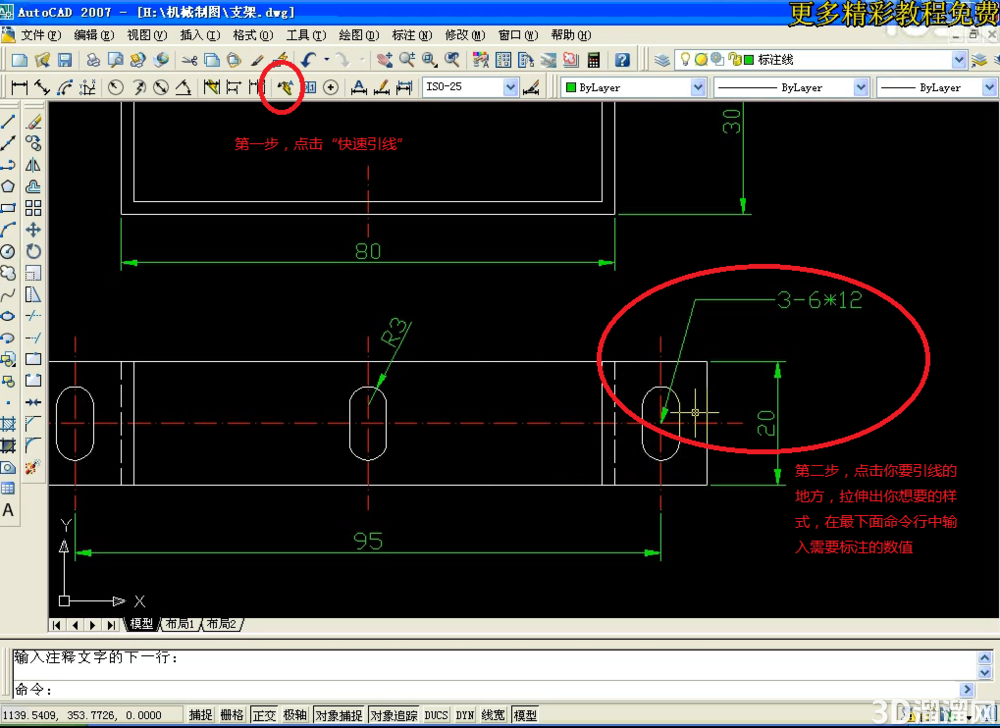The width and height of the screenshot is (1000, 728).
Task: Click the 模型 button in status bar
Action: point(526,715)
